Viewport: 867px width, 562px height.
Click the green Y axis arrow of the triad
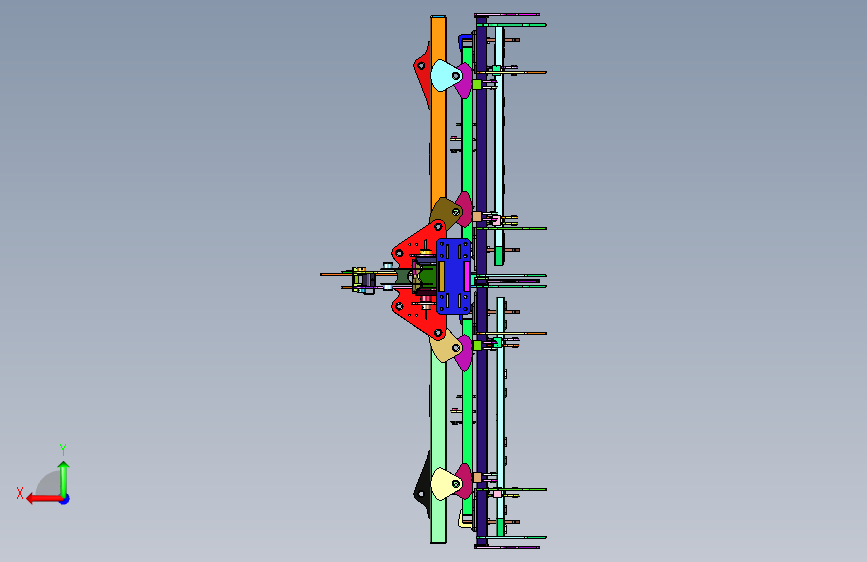(x=64, y=479)
